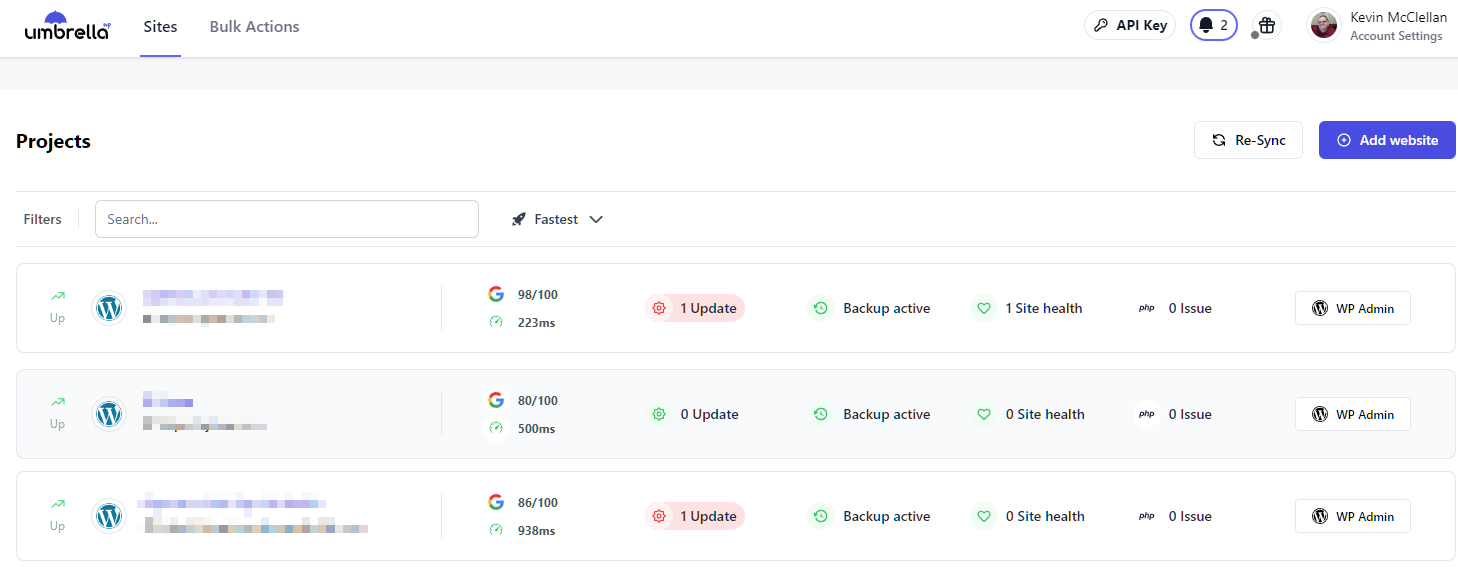Viewport: 1458px width, 567px height.
Task: Click the green Up trend icon in first row
Action: [57, 296]
